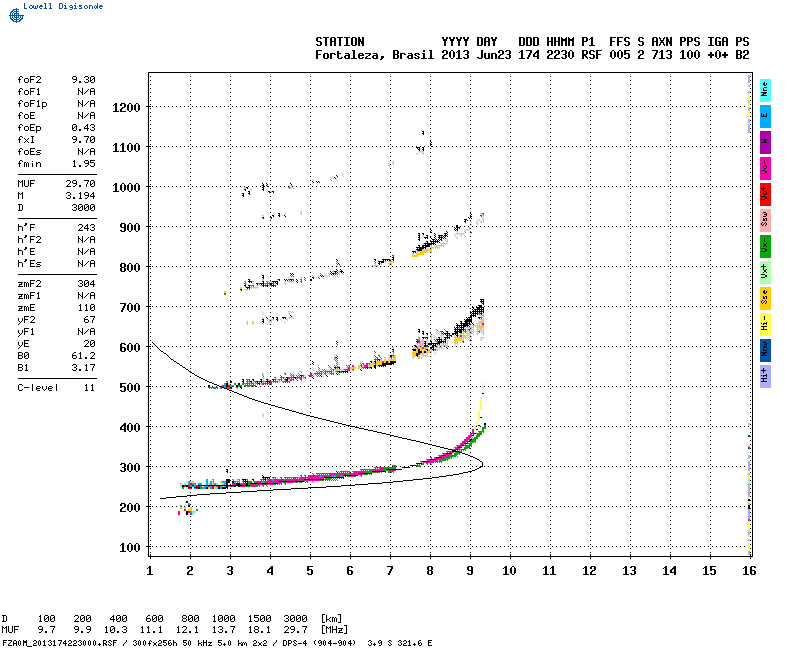800x650 pixels.
Task: Click the Lowell Digisonde globe logo
Action: [16, 15]
